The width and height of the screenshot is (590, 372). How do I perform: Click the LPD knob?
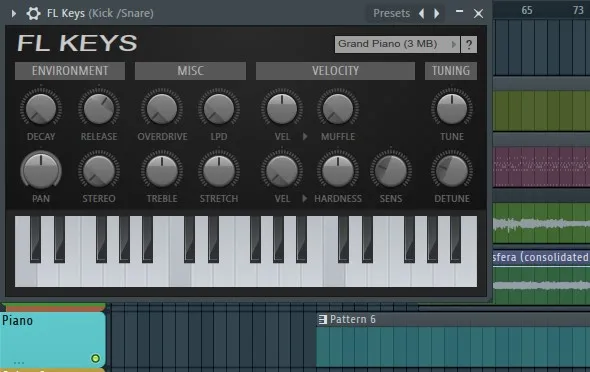click(219, 108)
